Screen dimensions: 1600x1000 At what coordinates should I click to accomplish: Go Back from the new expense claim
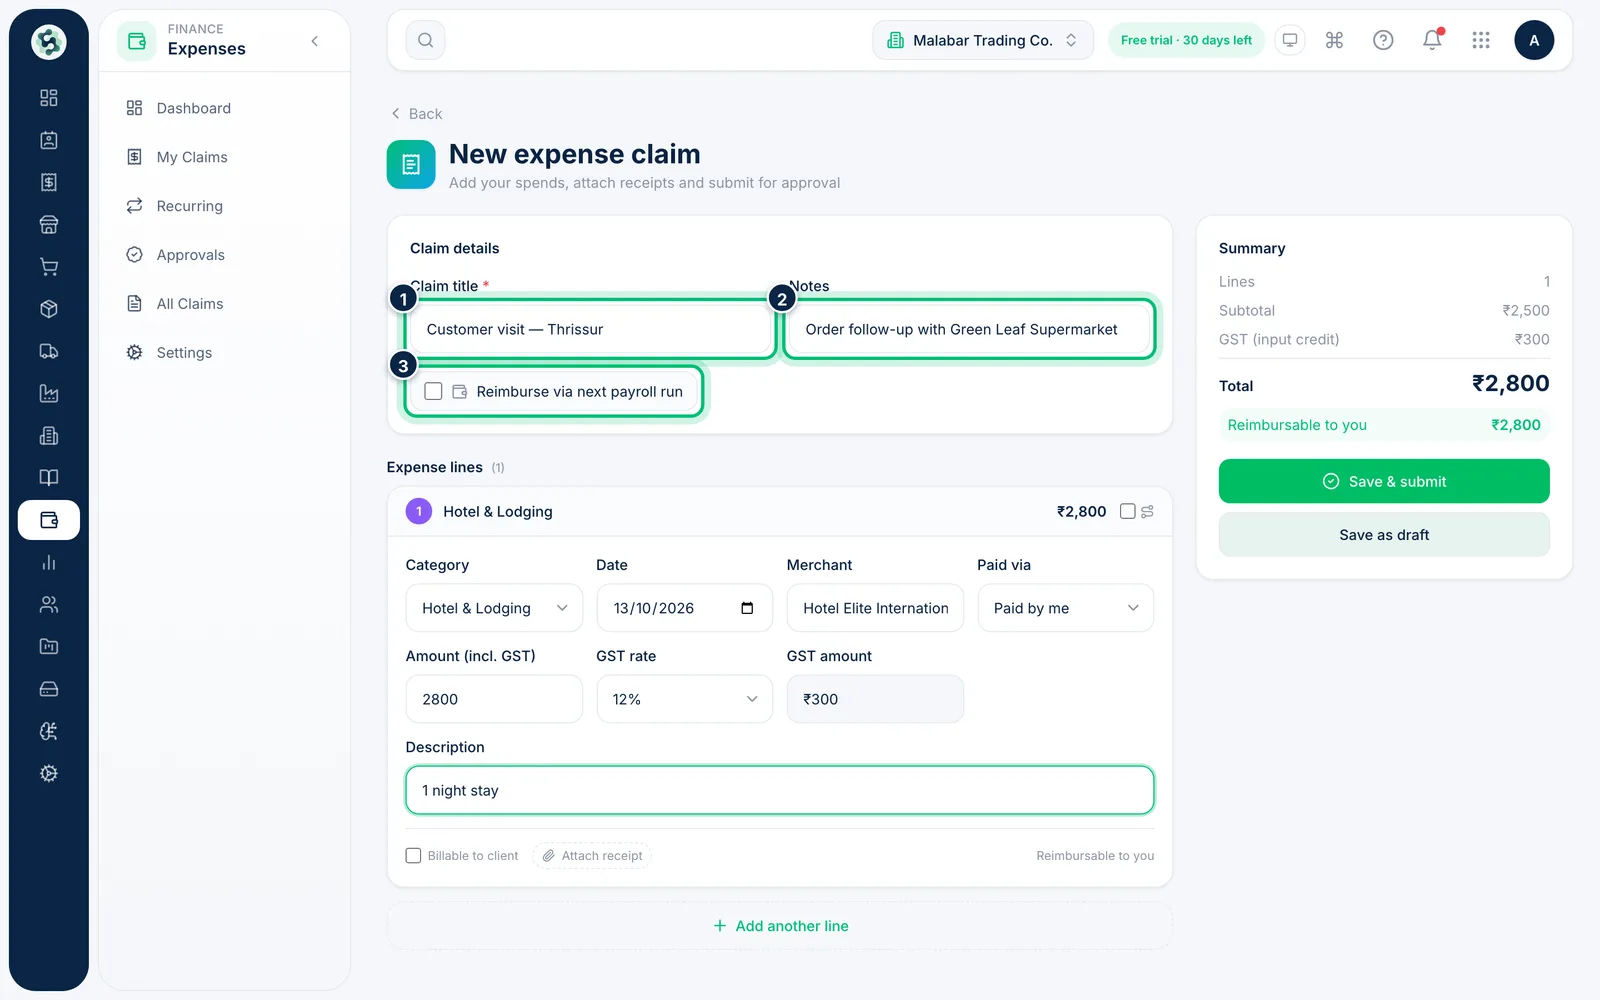[x=416, y=114]
